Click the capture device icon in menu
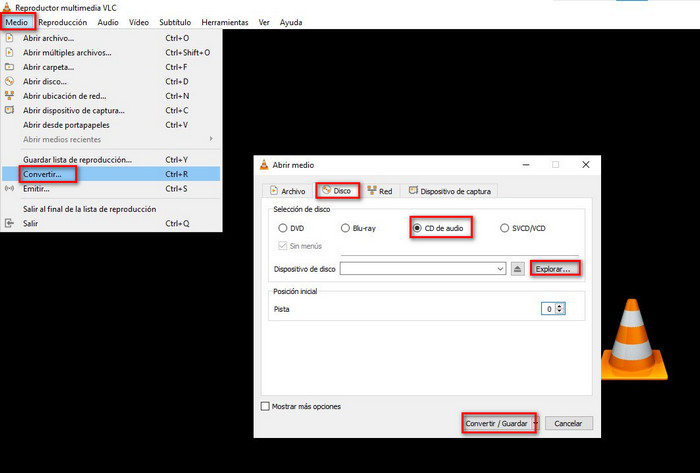Viewport: 700px width, 473px height. 9,110
